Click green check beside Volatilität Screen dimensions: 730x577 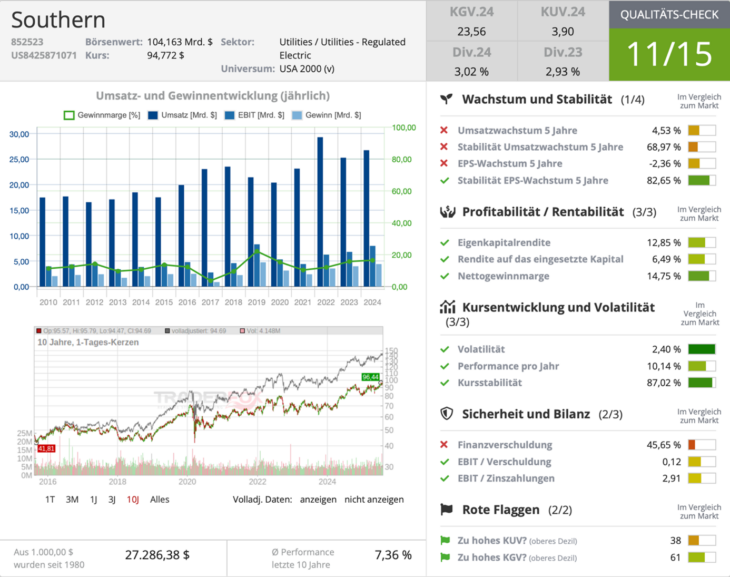click(445, 349)
